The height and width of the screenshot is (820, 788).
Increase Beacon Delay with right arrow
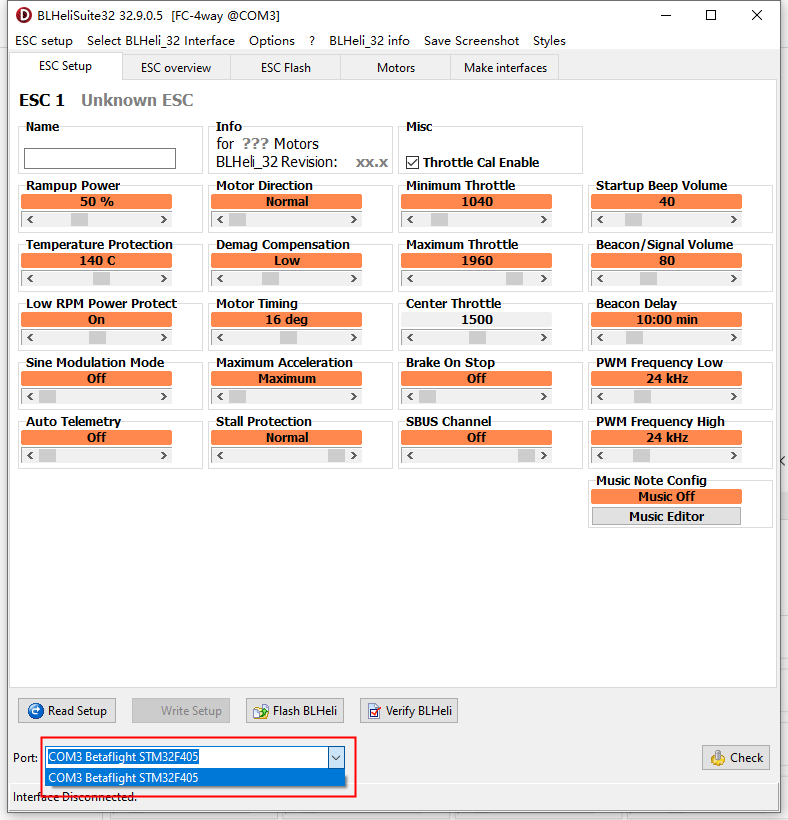[734, 338]
